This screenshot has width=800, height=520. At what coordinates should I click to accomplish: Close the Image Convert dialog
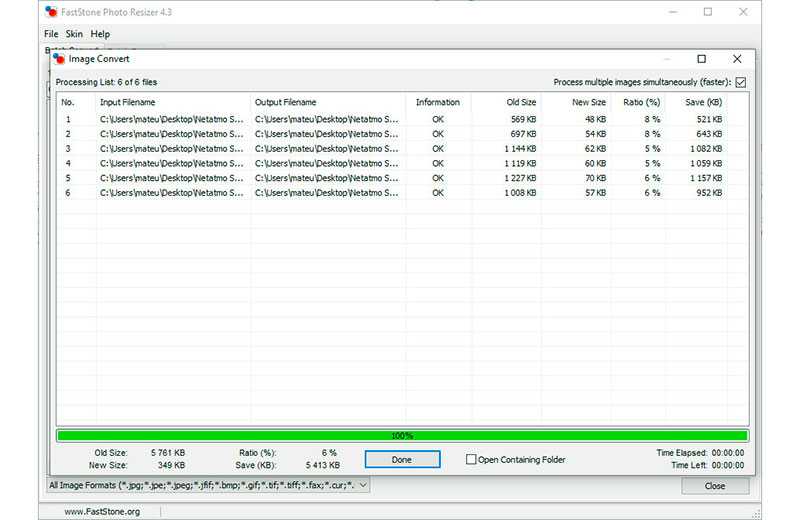pos(737,59)
